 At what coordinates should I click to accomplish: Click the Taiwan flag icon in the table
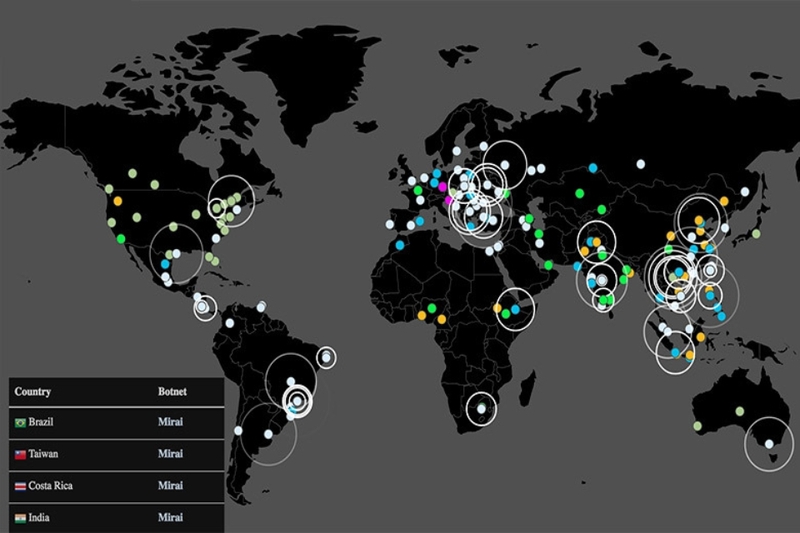[x=20, y=454]
